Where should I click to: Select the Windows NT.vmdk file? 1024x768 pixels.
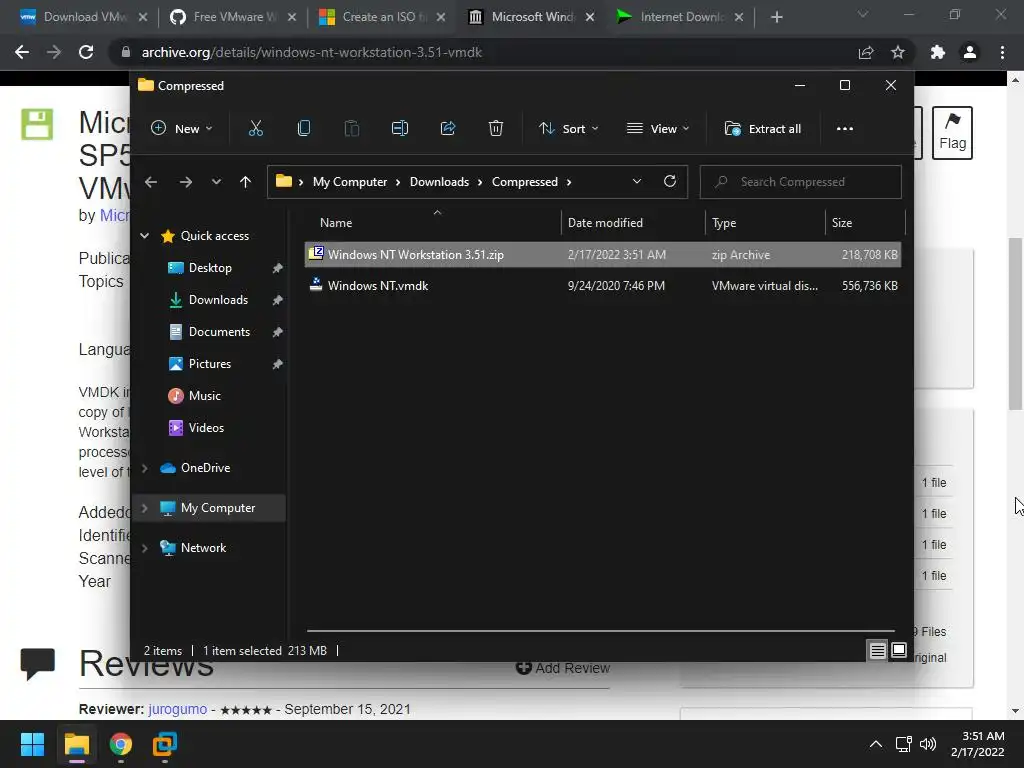603,285
